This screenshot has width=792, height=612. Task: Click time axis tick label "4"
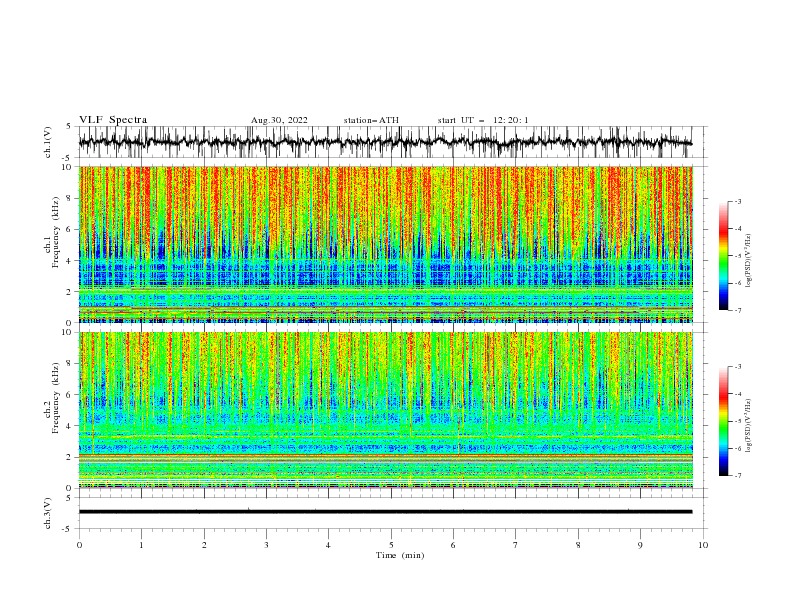coord(328,545)
